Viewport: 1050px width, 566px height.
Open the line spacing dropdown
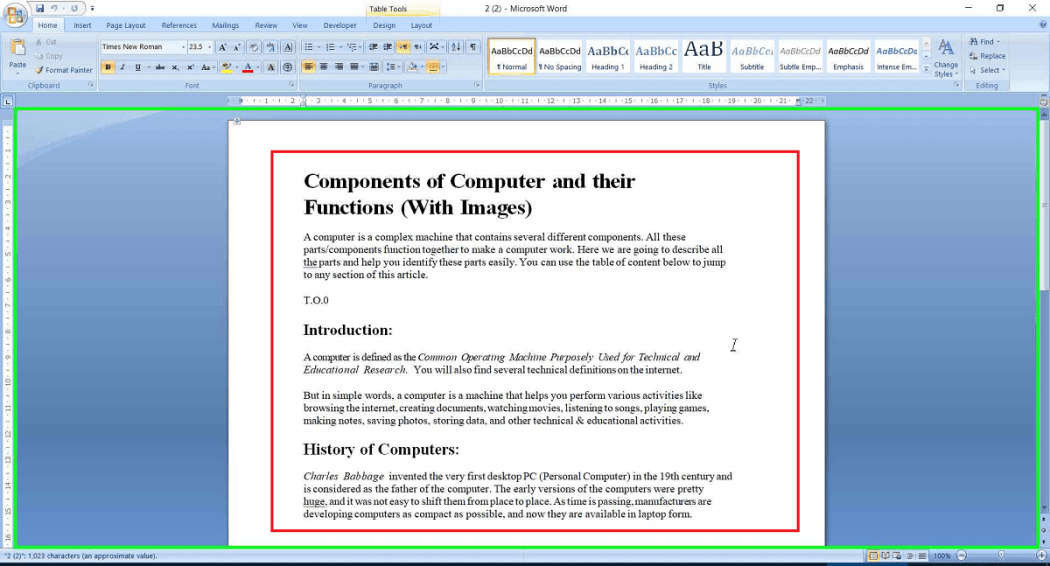click(392, 67)
